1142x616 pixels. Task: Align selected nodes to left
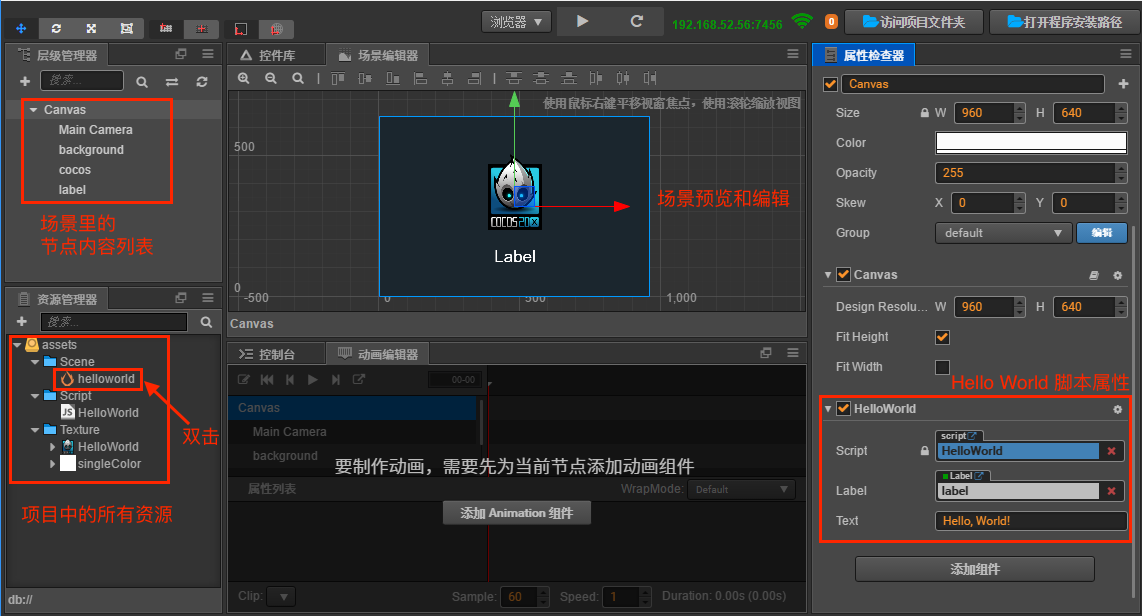point(420,78)
